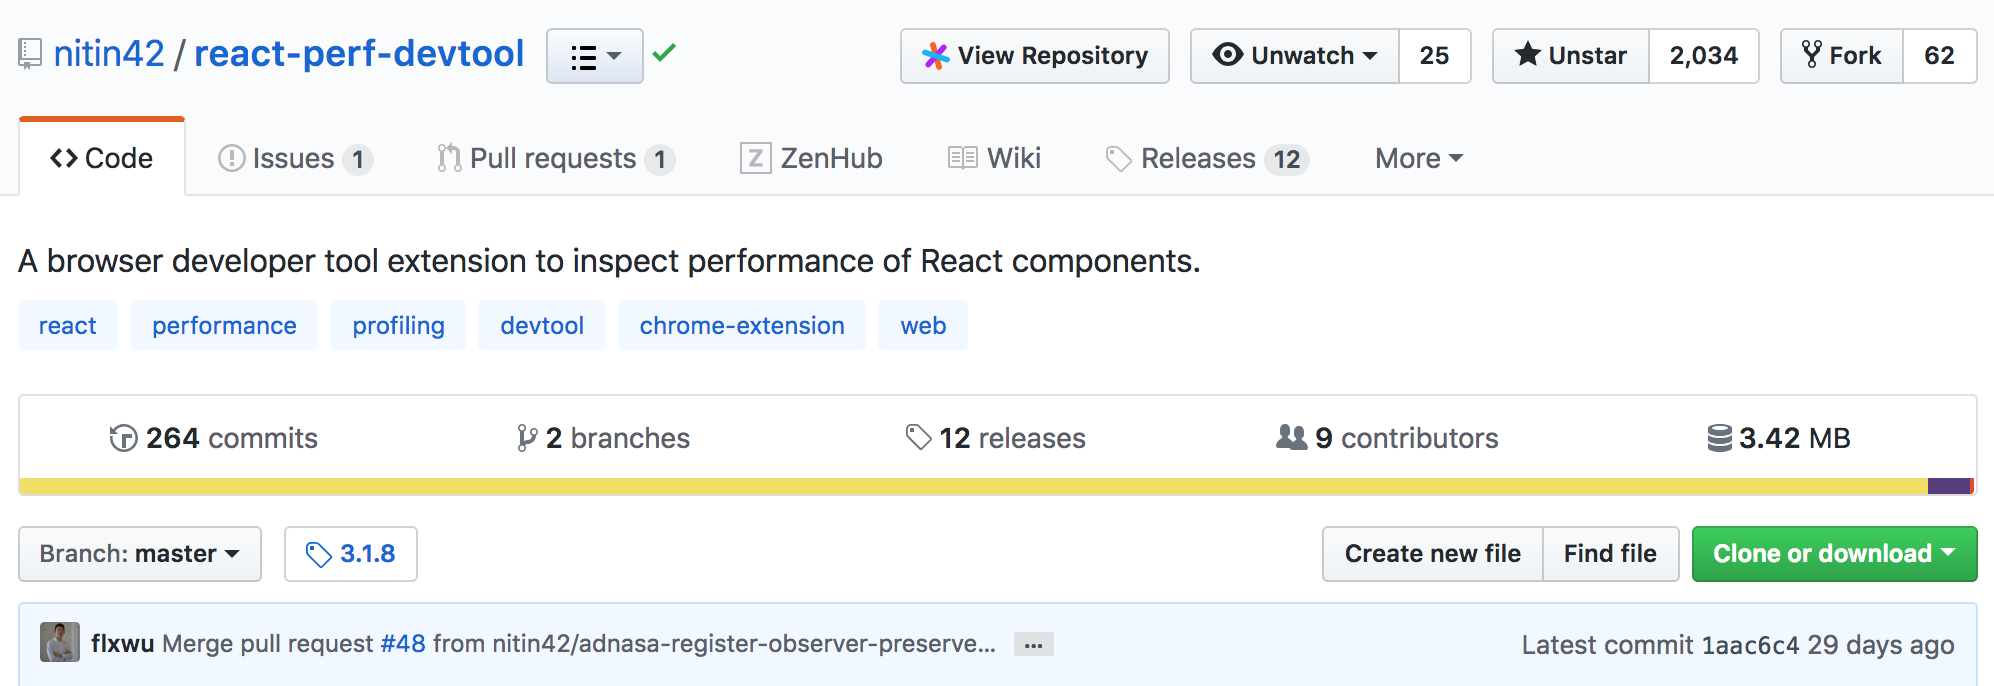Select the profiling topic tag
This screenshot has height=686, width=1994.
point(398,325)
